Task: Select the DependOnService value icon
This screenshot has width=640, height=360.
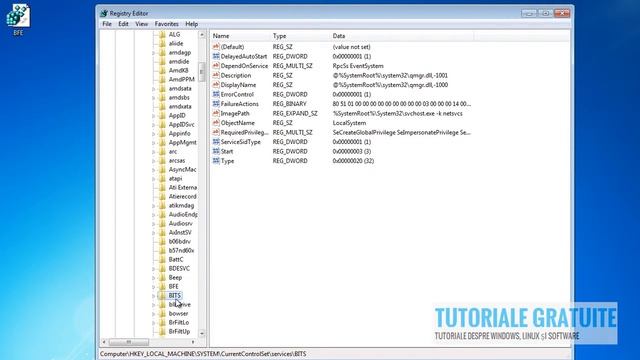Action: (x=216, y=66)
